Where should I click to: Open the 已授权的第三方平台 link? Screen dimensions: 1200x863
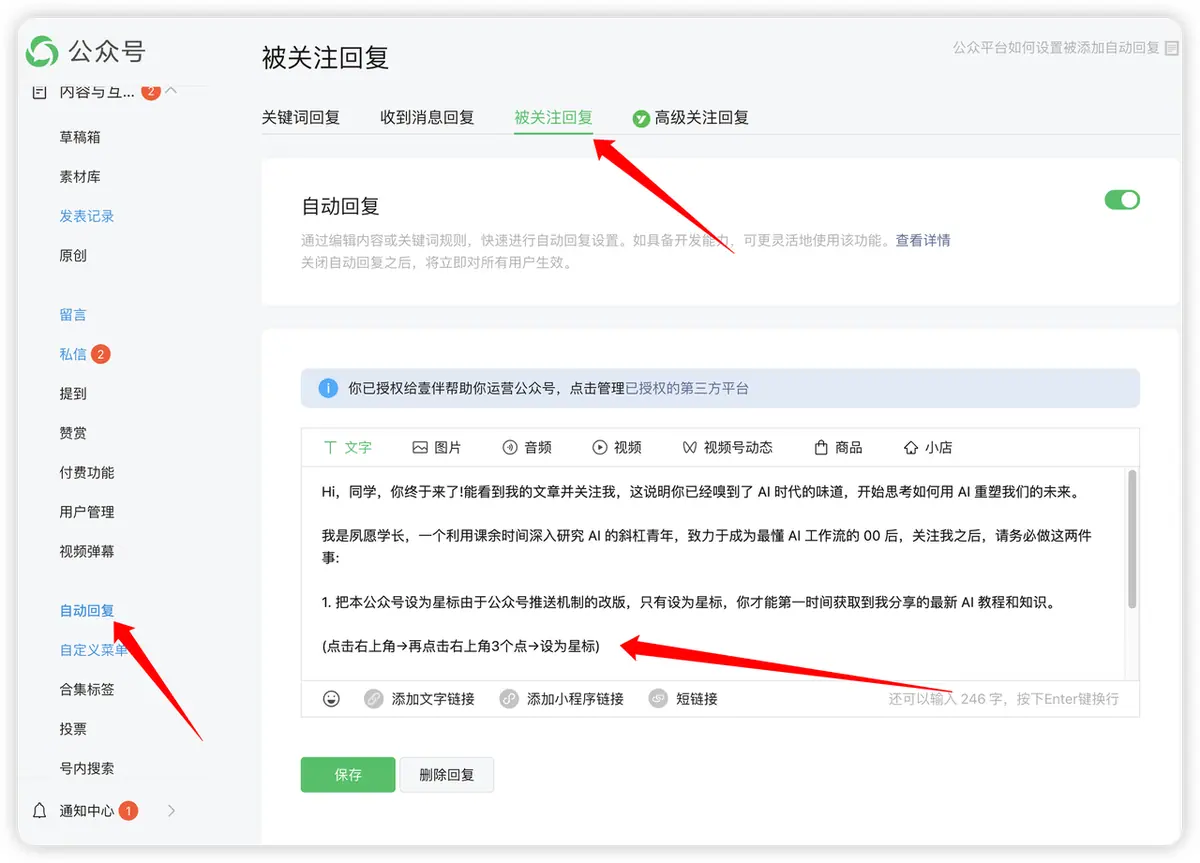click(687, 388)
